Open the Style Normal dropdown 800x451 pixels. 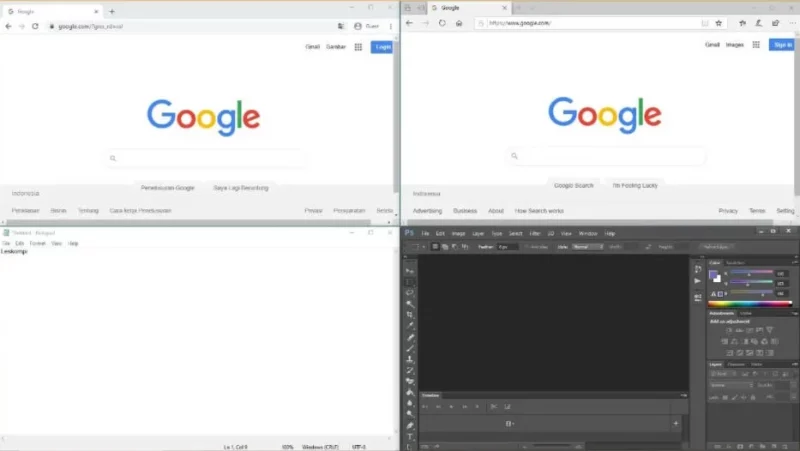[x=587, y=247]
